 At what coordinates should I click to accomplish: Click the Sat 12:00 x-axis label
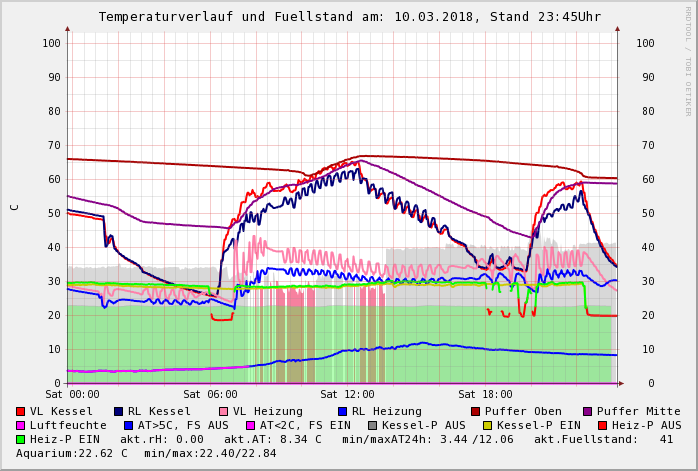click(346, 394)
